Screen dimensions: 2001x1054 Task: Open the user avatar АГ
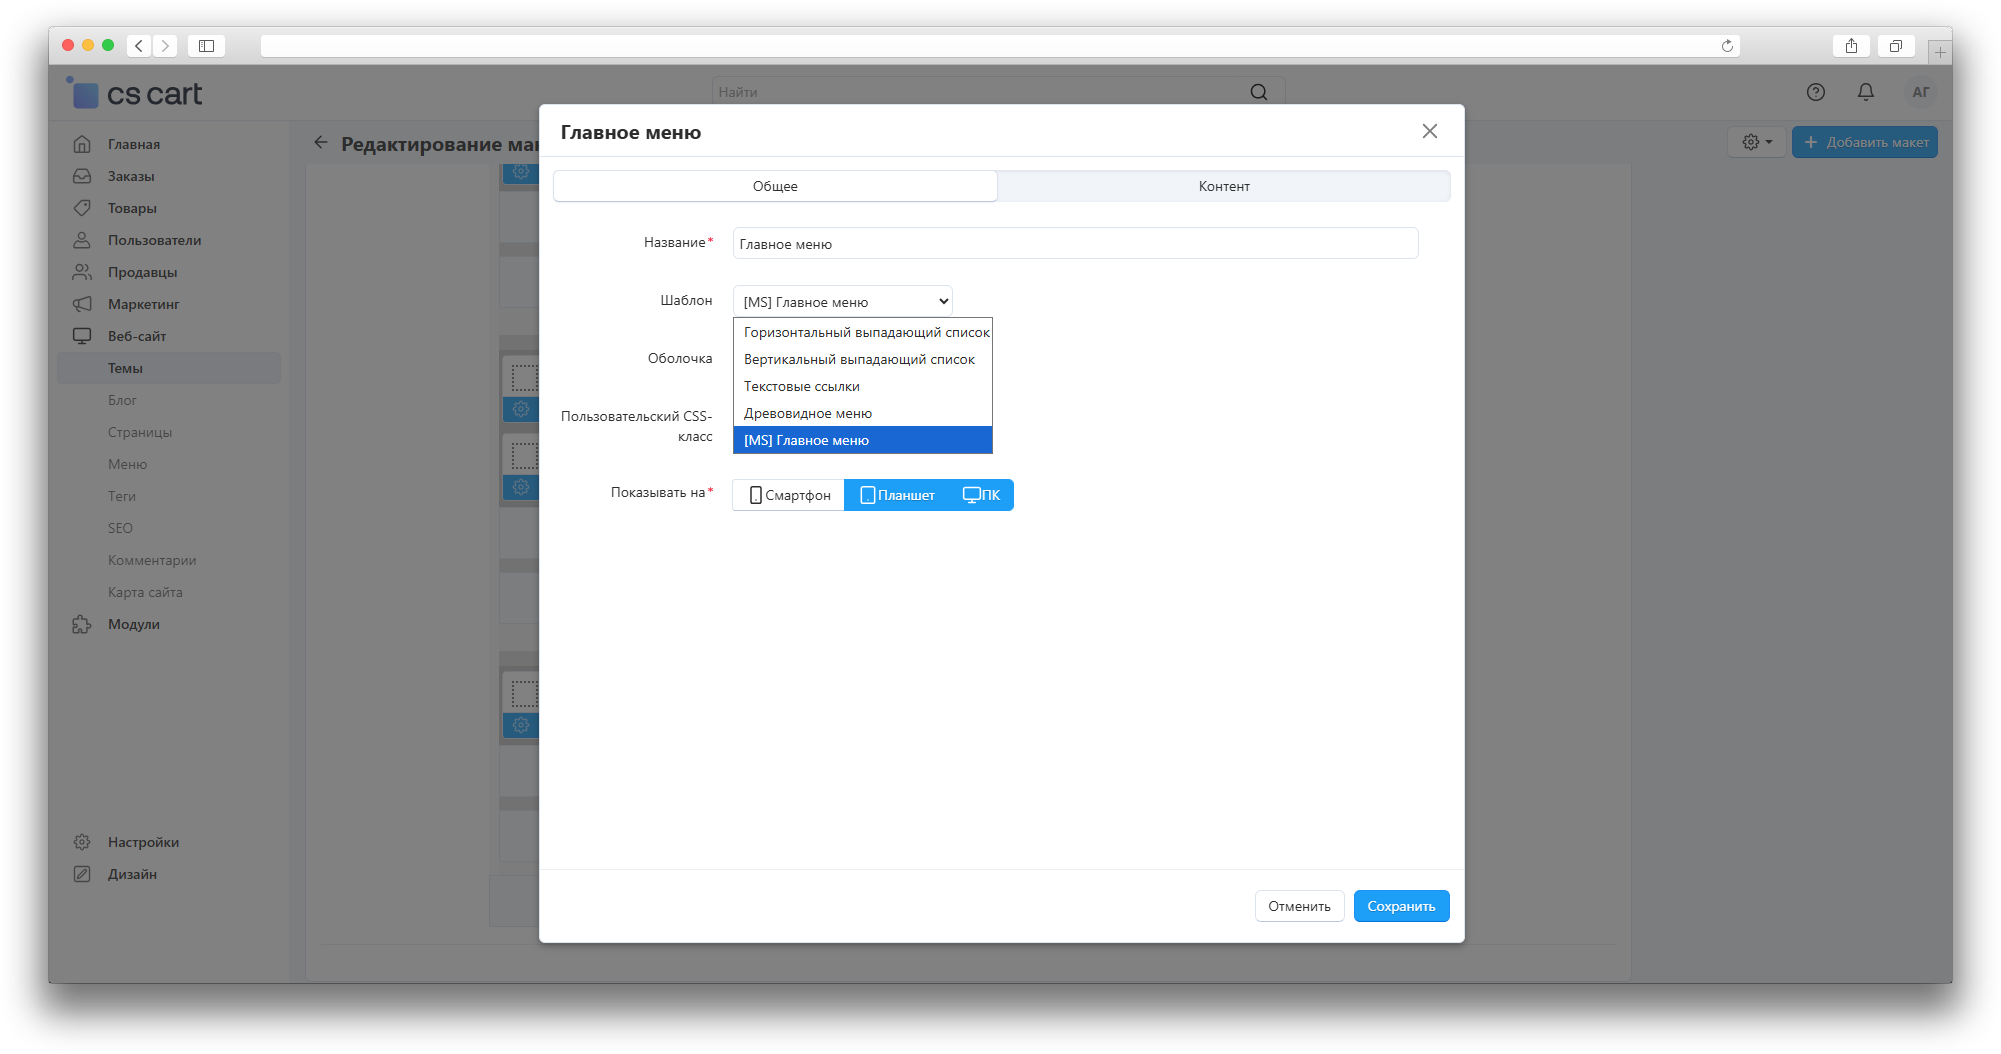click(x=1920, y=92)
